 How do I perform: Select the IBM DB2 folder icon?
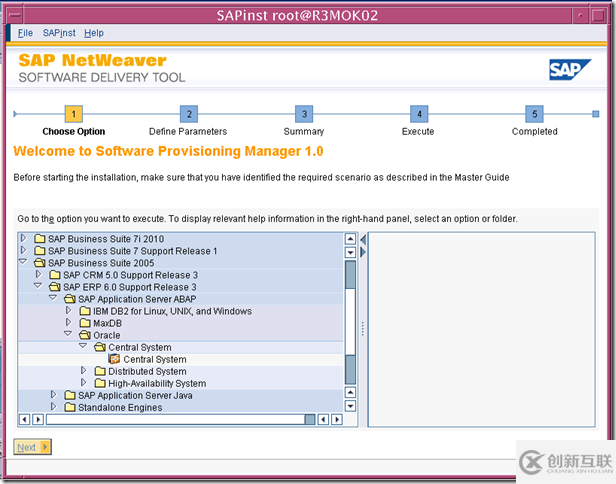(85, 311)
